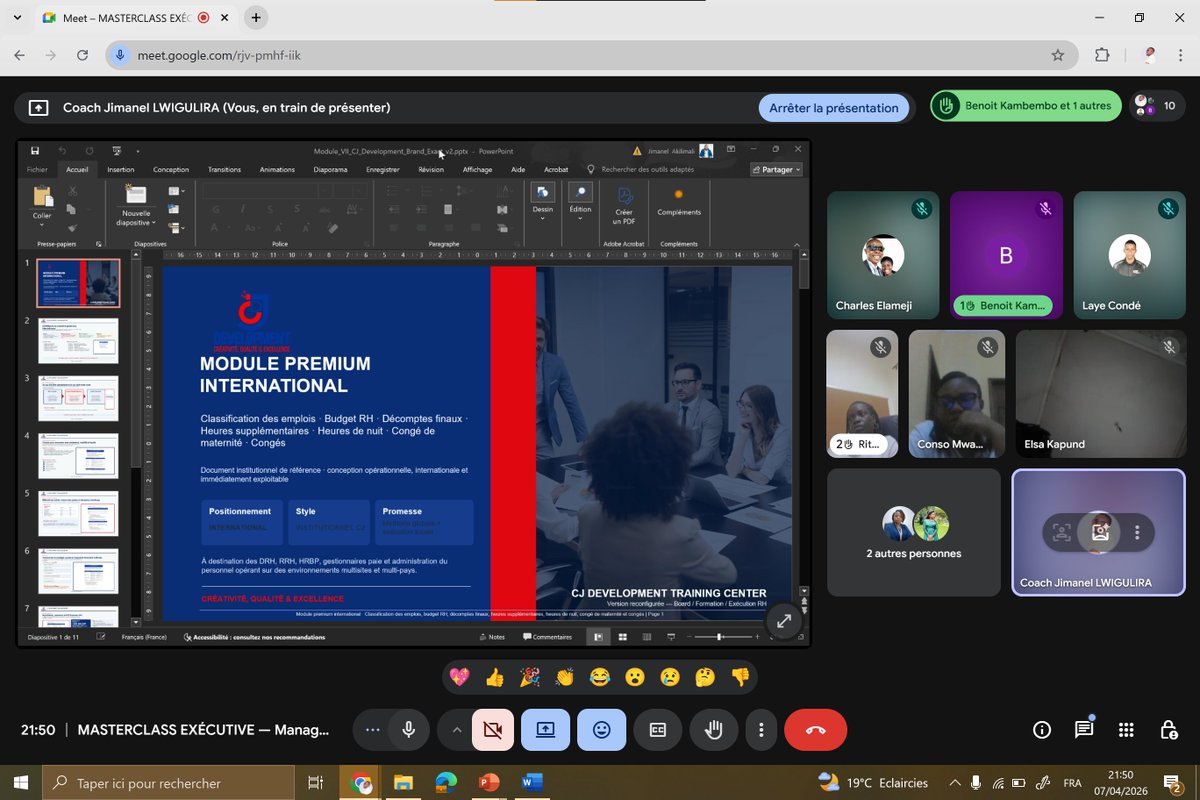The height and width of the screenshot is (800, 1200).
Task: Start slideshow from the status bar
Action: (670, 636)
